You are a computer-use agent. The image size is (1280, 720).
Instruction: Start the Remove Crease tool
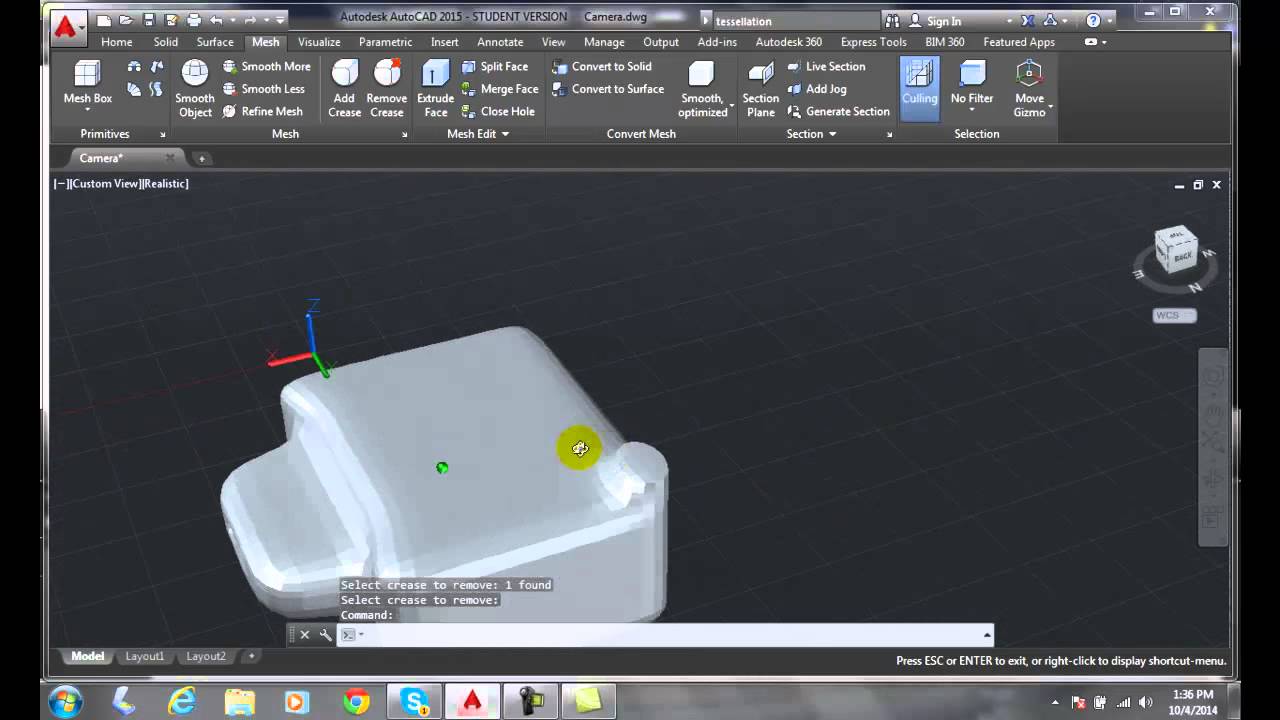[x=387, y=89]
